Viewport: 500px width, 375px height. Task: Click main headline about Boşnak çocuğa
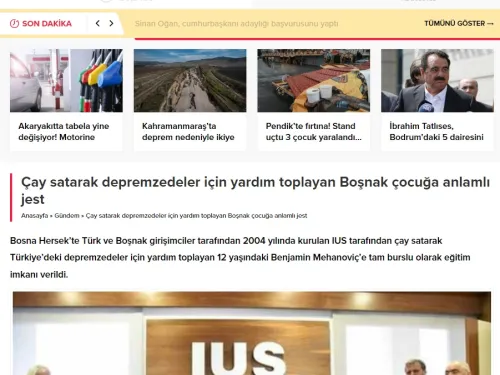(255, 191)
